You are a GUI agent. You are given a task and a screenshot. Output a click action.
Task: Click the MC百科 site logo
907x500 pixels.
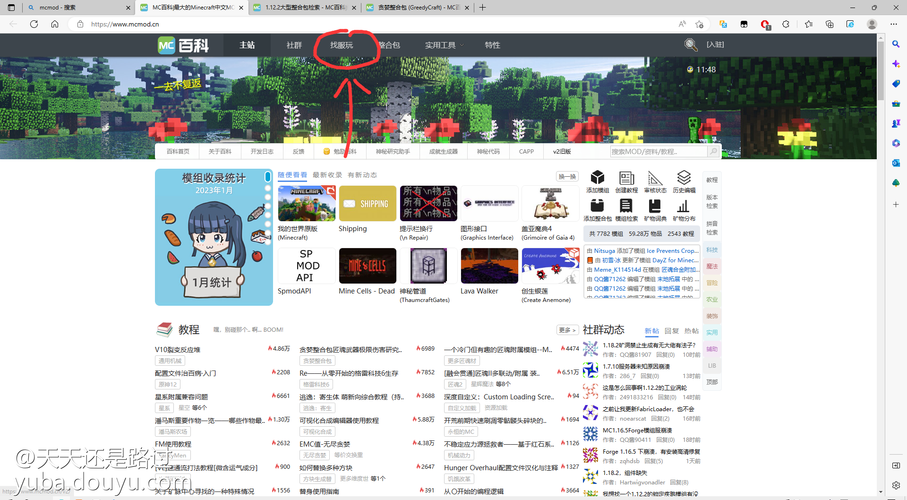pos(183,45)
